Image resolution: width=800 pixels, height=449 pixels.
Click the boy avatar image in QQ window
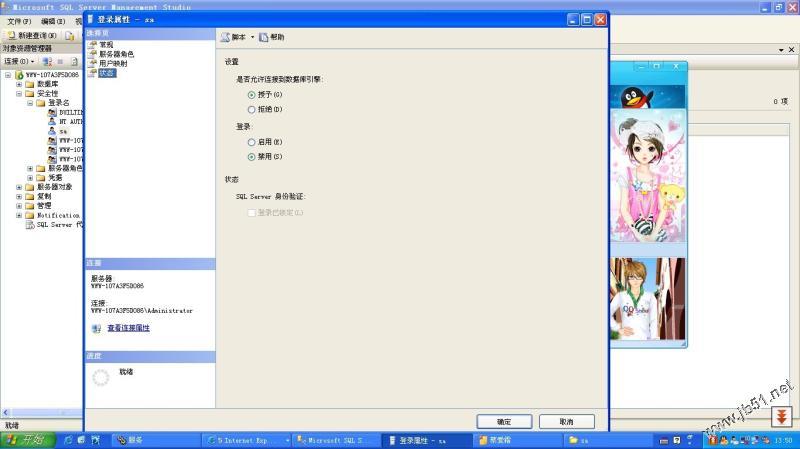(647, 298)
